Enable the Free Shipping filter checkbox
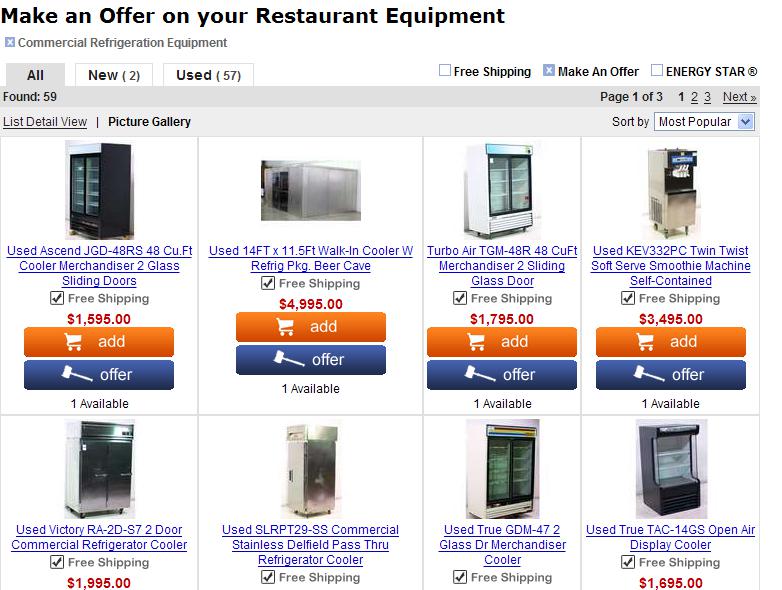This screenshot has height=590, width=782. click(444, 71)
